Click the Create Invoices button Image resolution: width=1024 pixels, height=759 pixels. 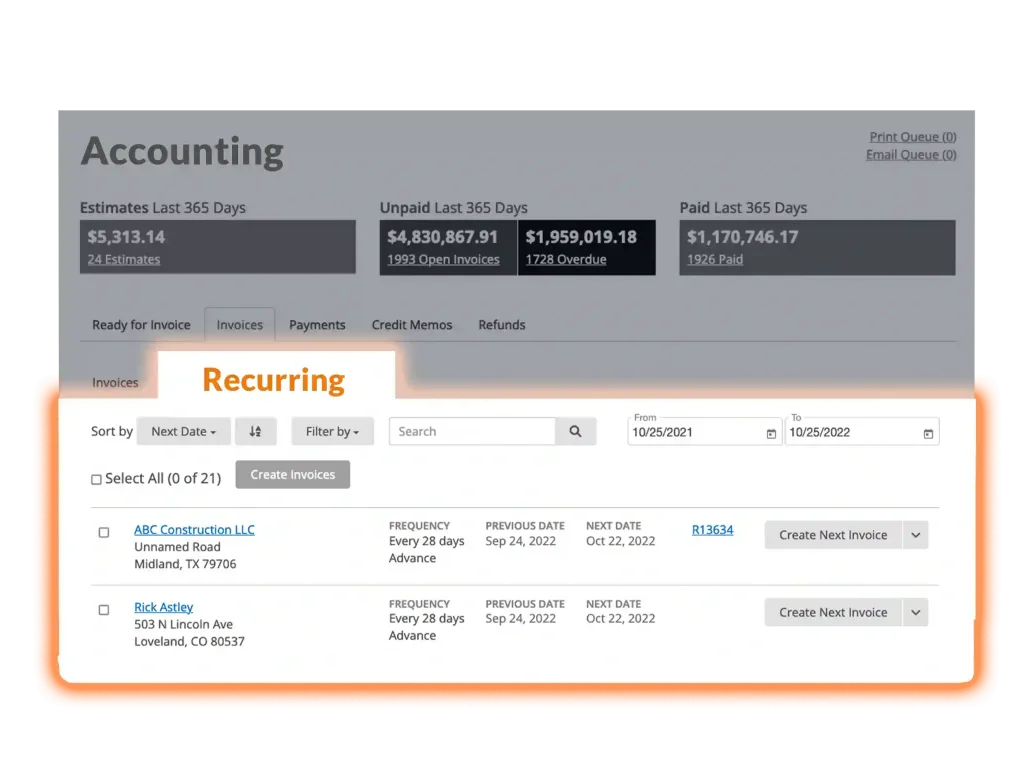tap(293, 474)
